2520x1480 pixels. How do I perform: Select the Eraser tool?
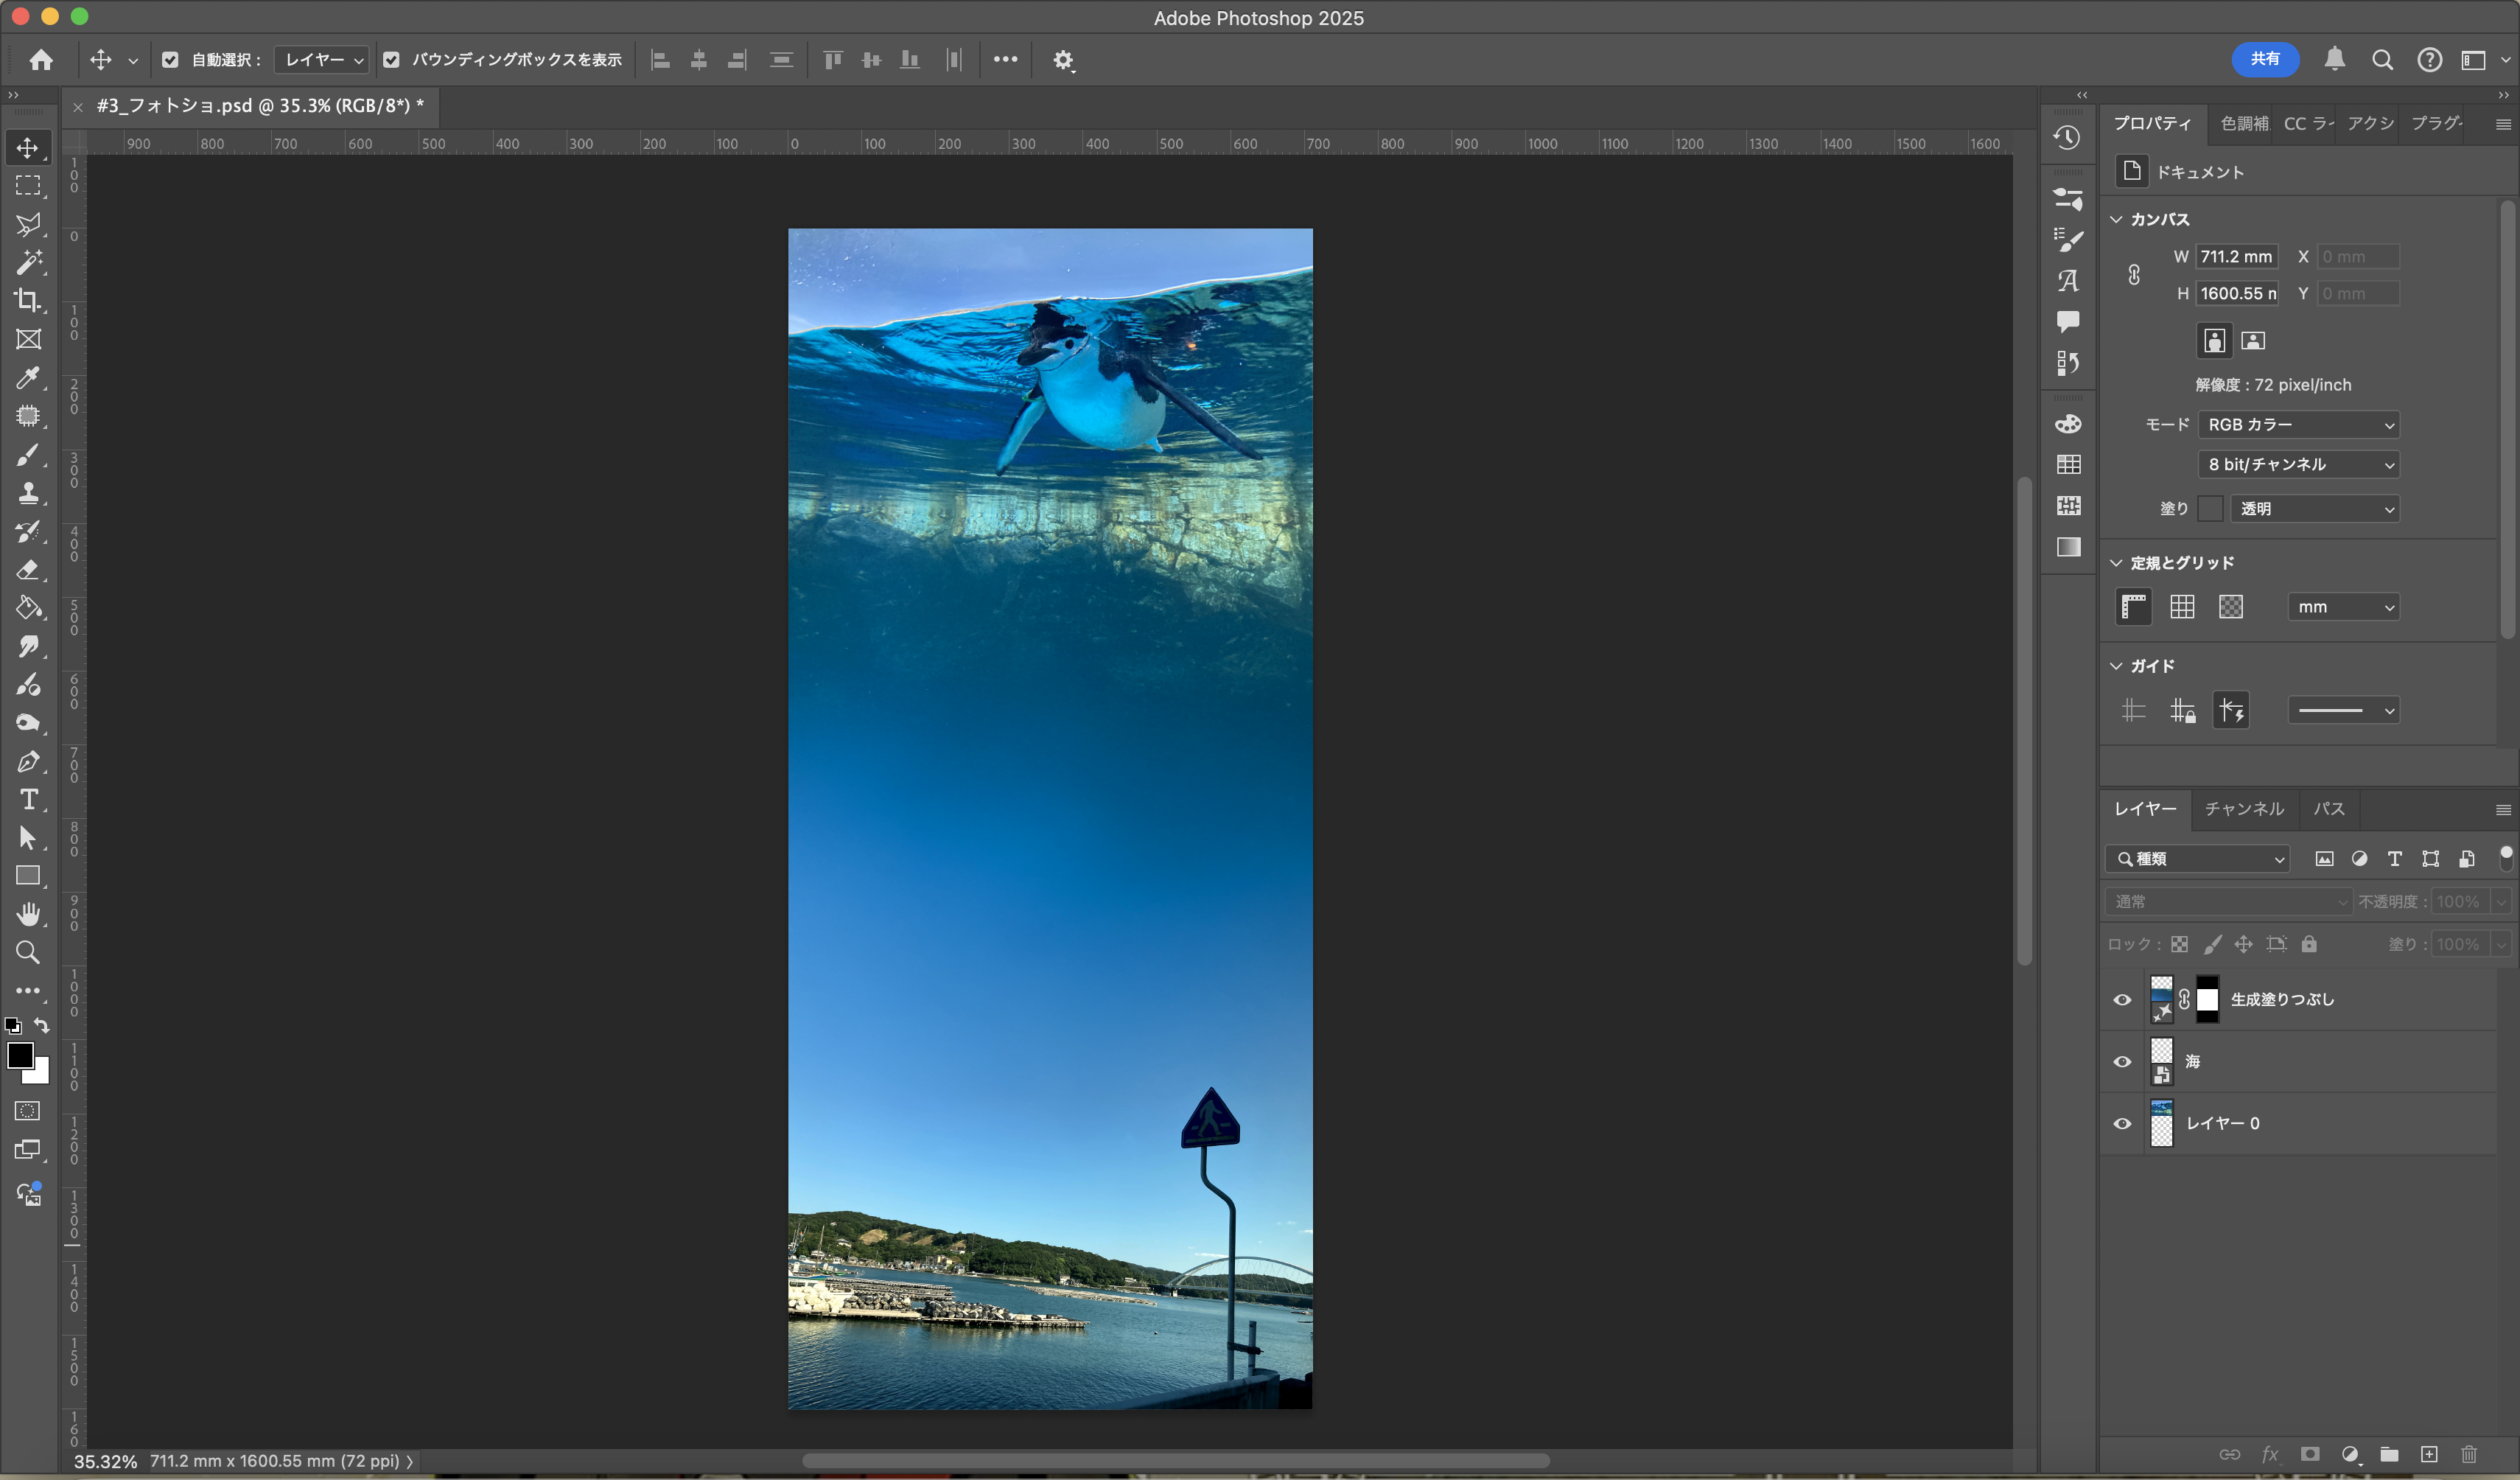(28, 570)
